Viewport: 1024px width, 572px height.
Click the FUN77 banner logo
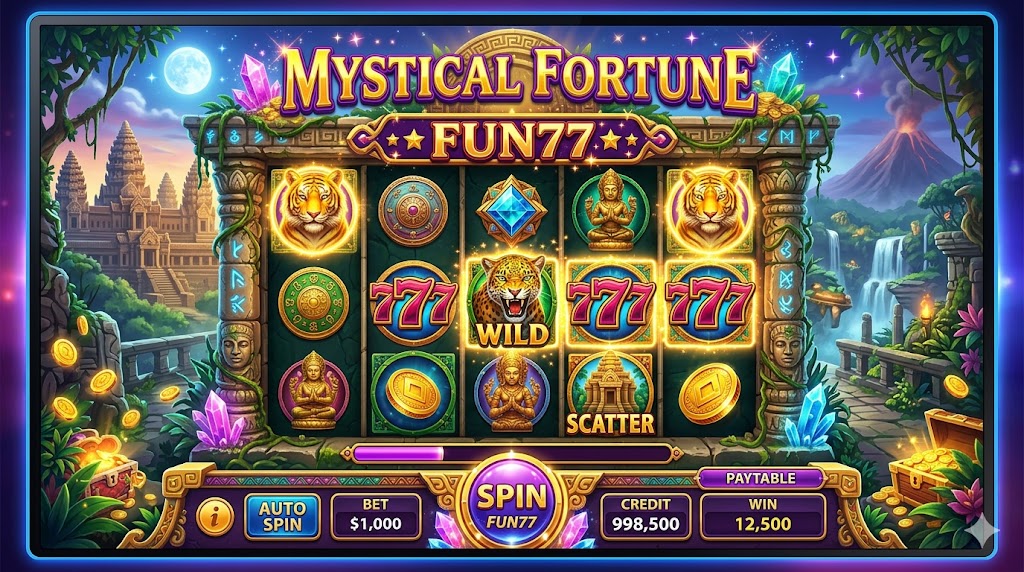coord(511,140)
